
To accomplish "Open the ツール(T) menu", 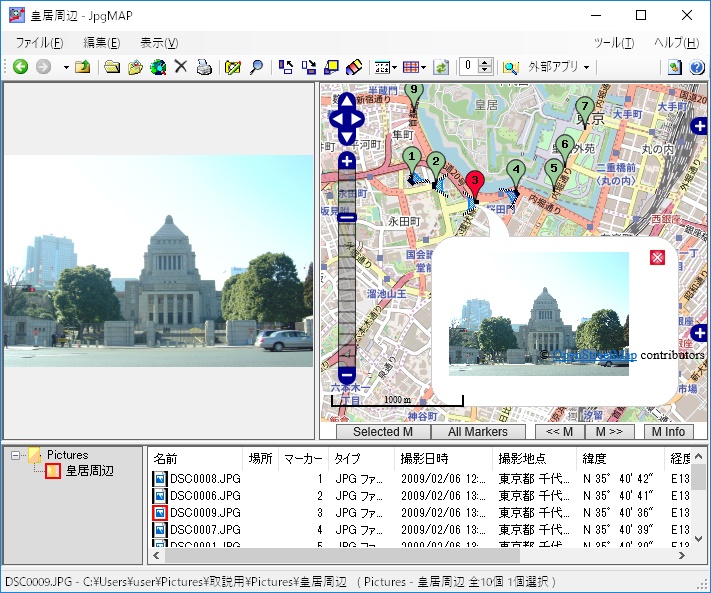I will [613, 43].
